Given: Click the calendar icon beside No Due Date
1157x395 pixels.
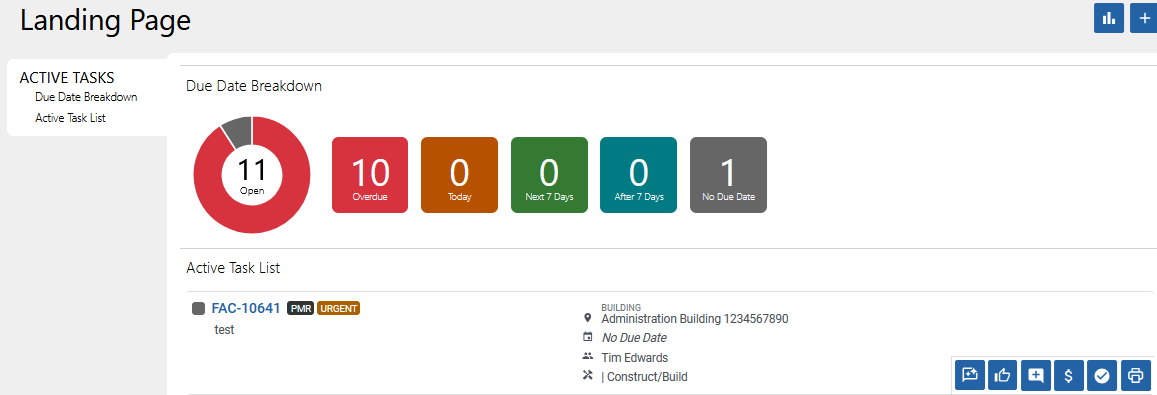Looking at the screenshot, I should coord(587,337).
